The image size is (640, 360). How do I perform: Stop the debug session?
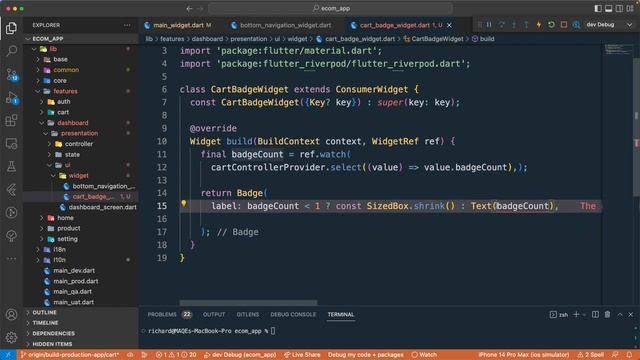pos(564,25)
